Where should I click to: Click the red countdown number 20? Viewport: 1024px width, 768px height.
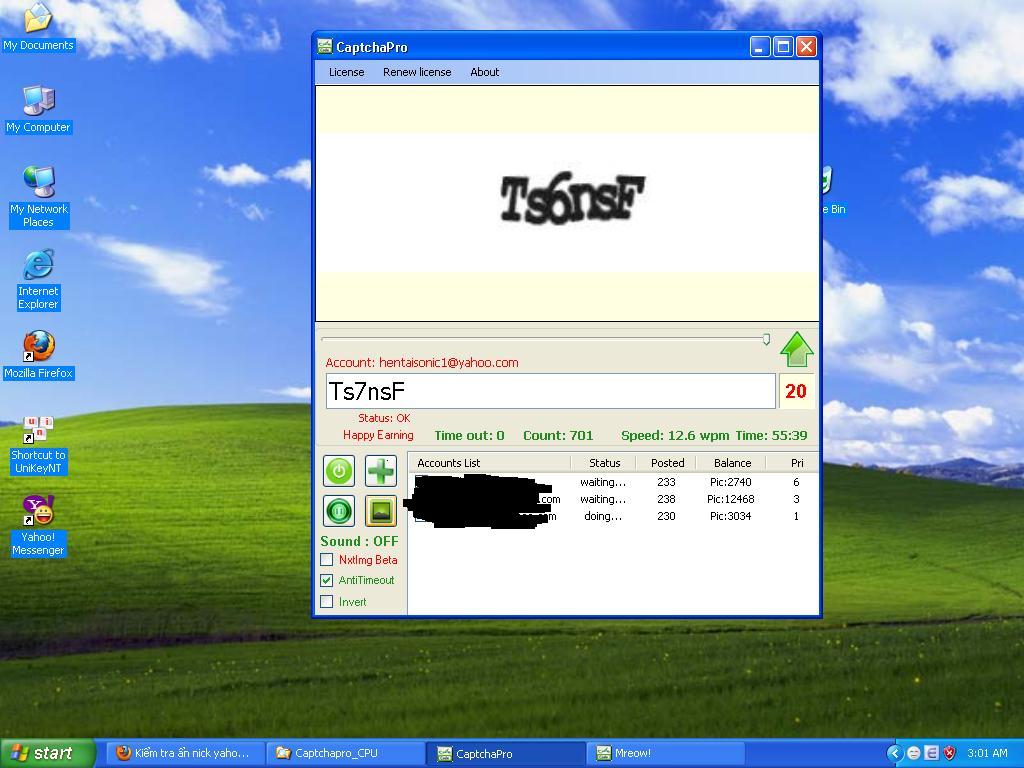click(795, 391)
